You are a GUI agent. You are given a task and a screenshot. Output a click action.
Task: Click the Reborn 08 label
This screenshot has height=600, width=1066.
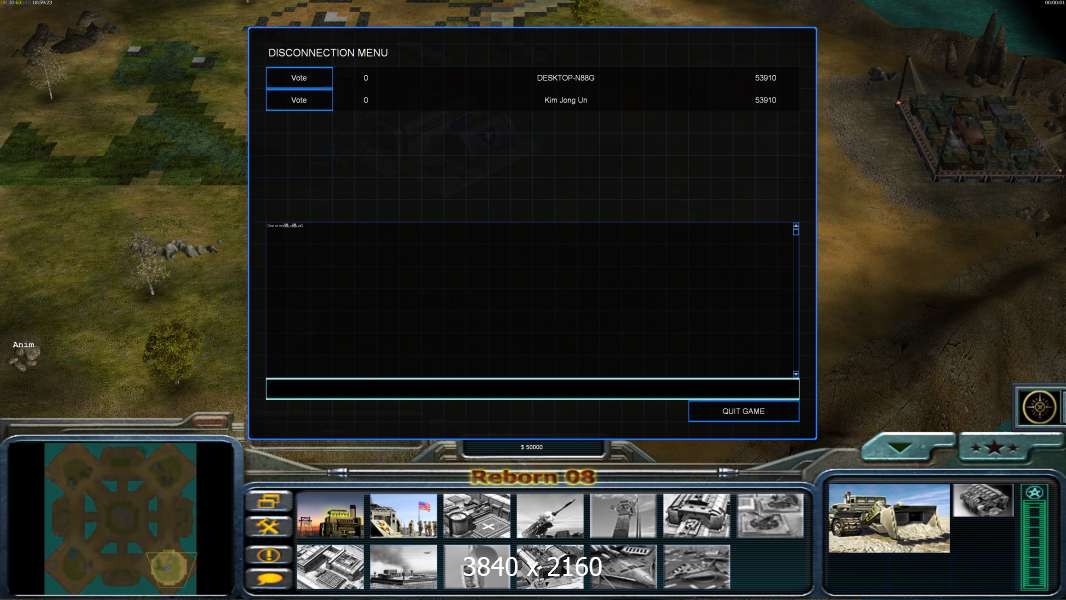[x=533, y=476]
